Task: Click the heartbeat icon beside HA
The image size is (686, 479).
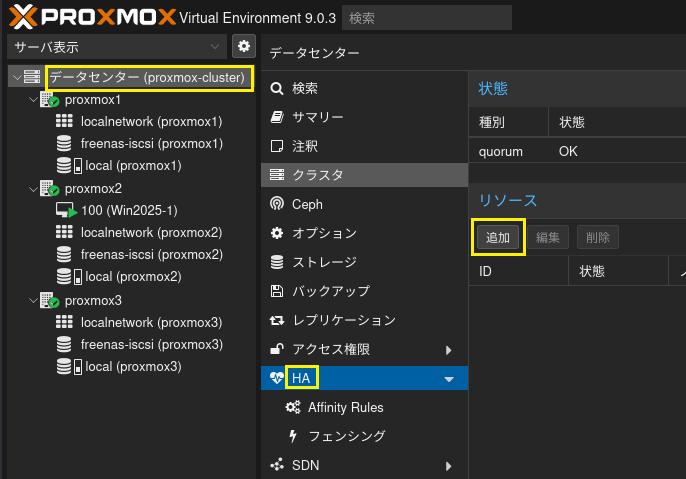Action: click(276, 378)
